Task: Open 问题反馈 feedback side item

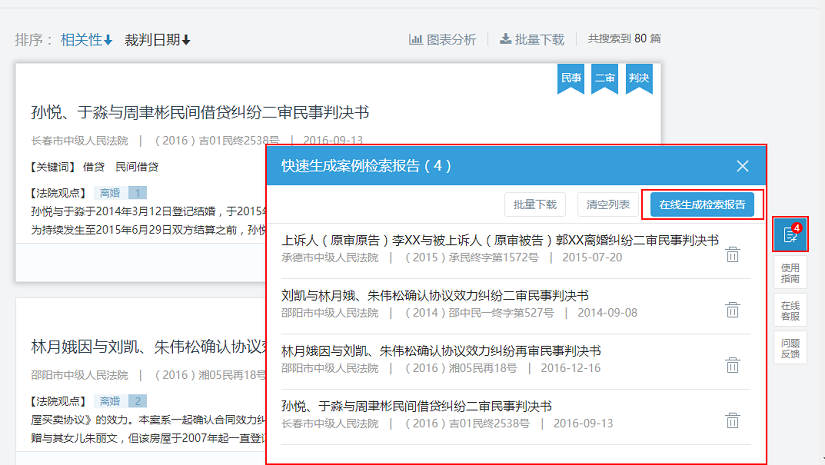Action: click(790, 347)
